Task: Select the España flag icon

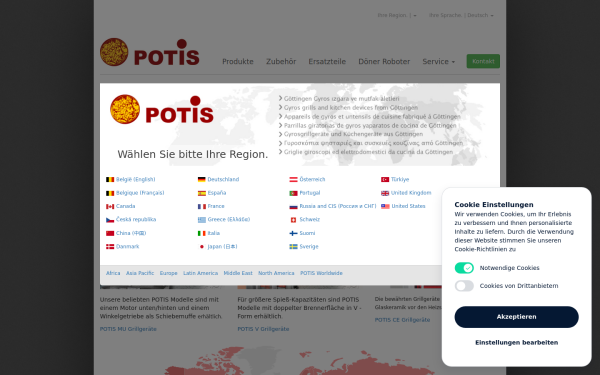Action: pyautogui.click(x=202, y=193)
